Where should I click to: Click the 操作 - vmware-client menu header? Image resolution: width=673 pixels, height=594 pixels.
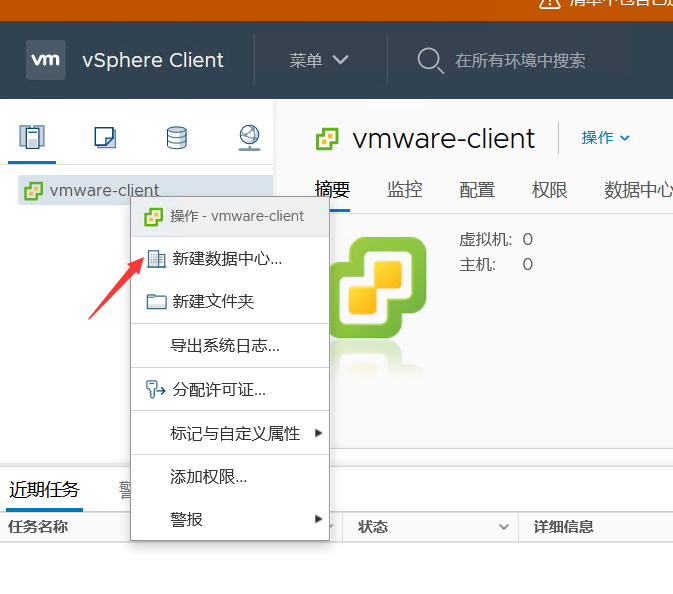coord(230,216)
